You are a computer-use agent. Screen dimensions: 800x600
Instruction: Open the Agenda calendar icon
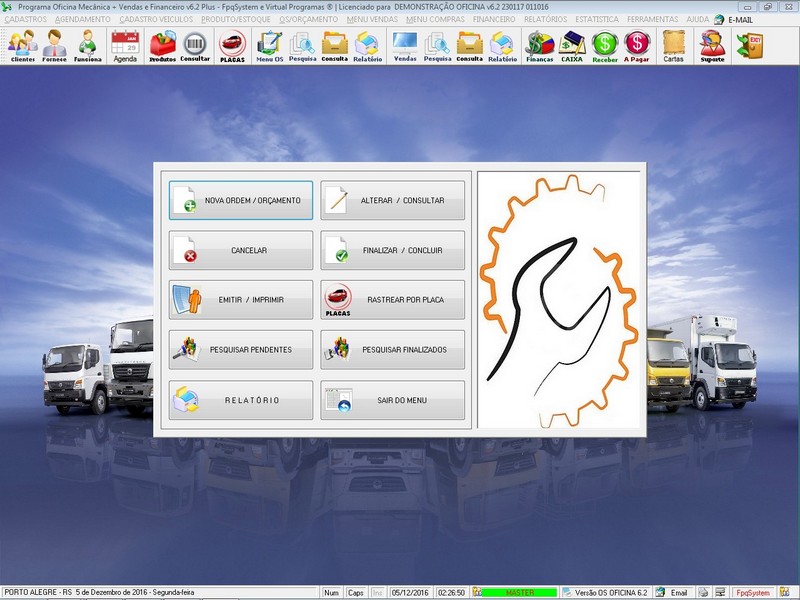coord(125,46)
